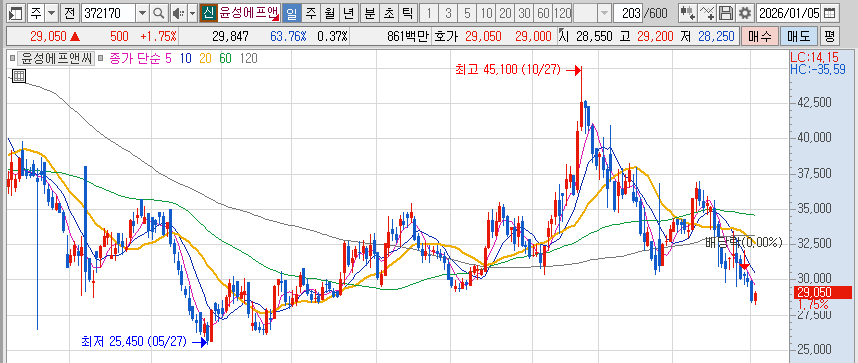This screenshot has height=363, width=858.
Task: Choose interval 30 button
Action: 524,13
